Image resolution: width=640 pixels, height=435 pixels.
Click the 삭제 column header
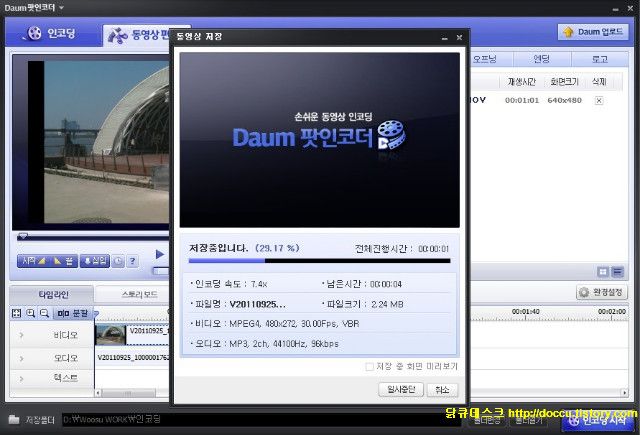tap(599, 82)
